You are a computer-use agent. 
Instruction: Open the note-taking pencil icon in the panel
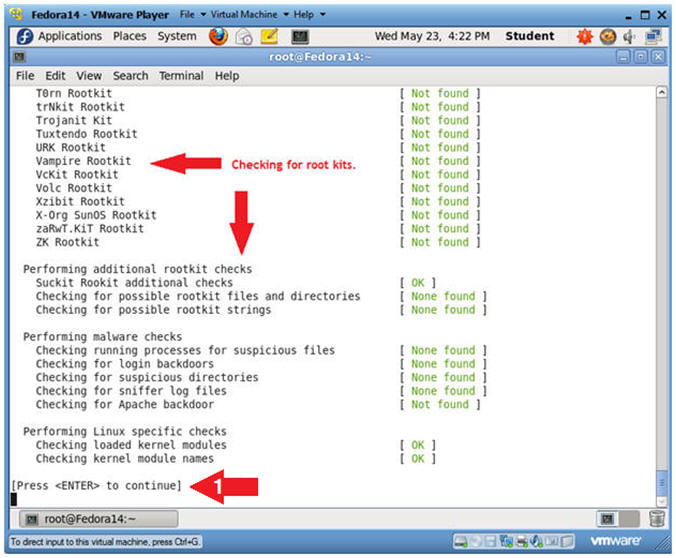coord(270,36)
